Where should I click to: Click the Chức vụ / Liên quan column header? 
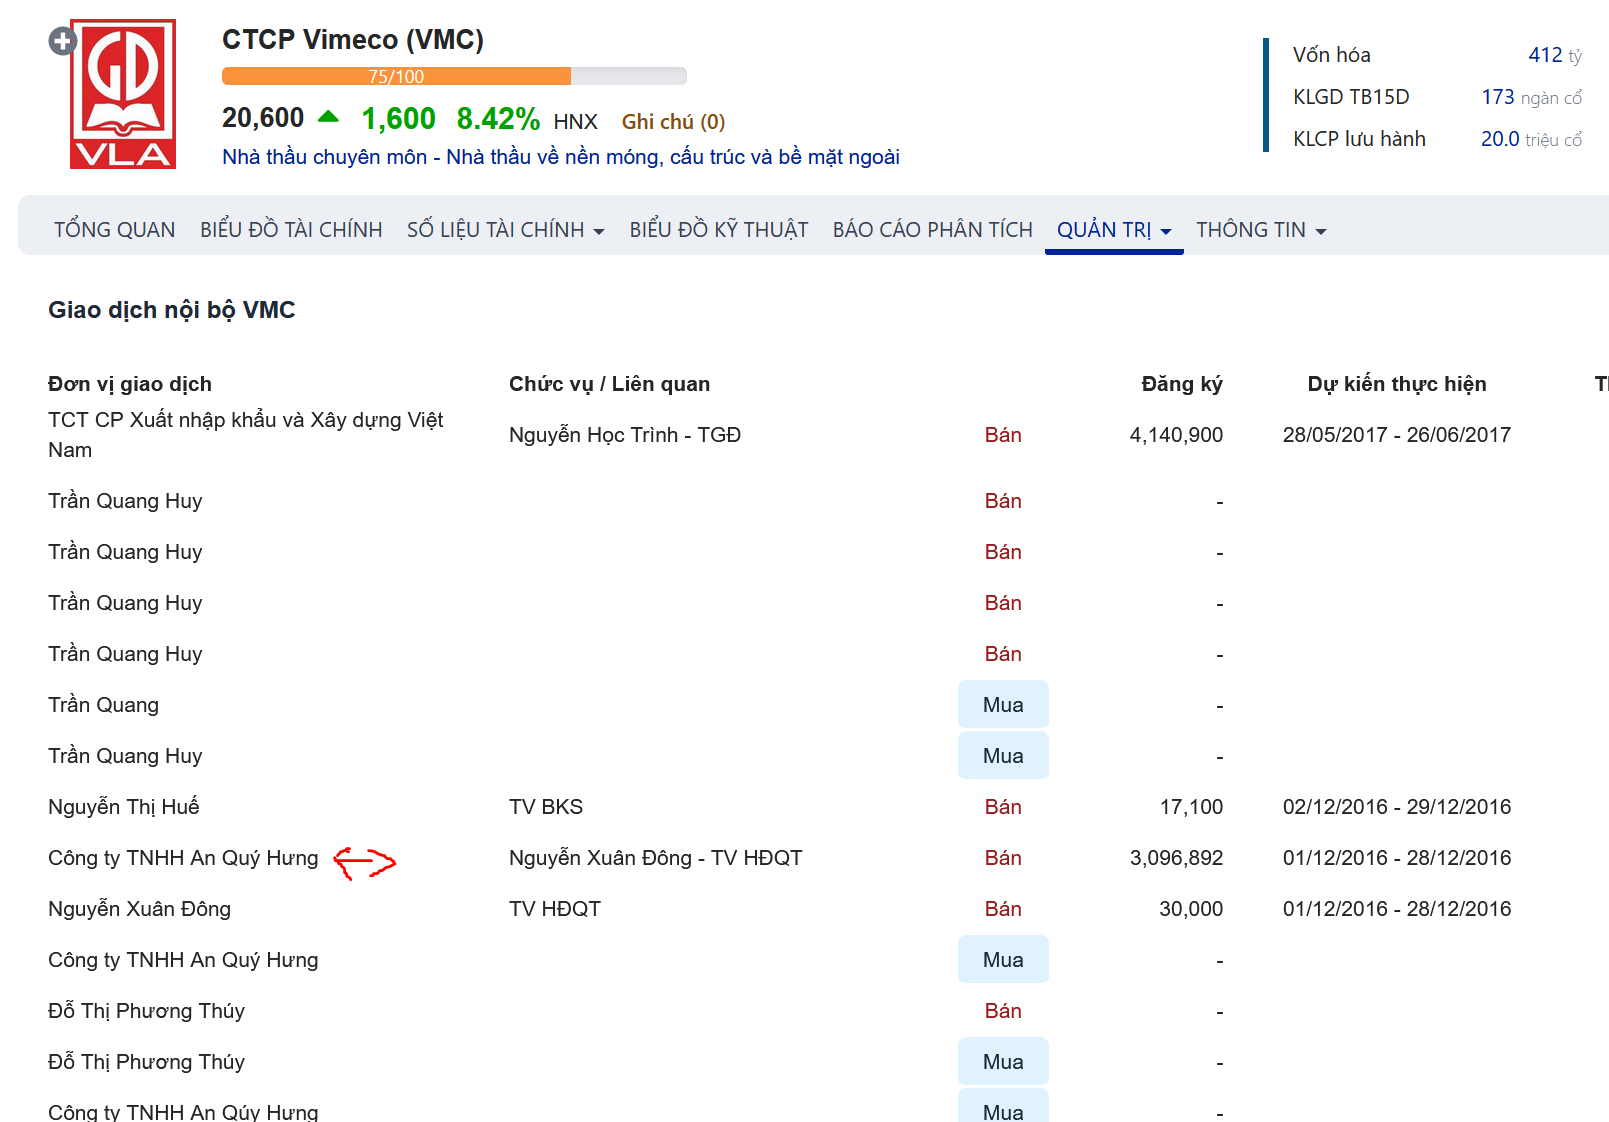[609, 384]
